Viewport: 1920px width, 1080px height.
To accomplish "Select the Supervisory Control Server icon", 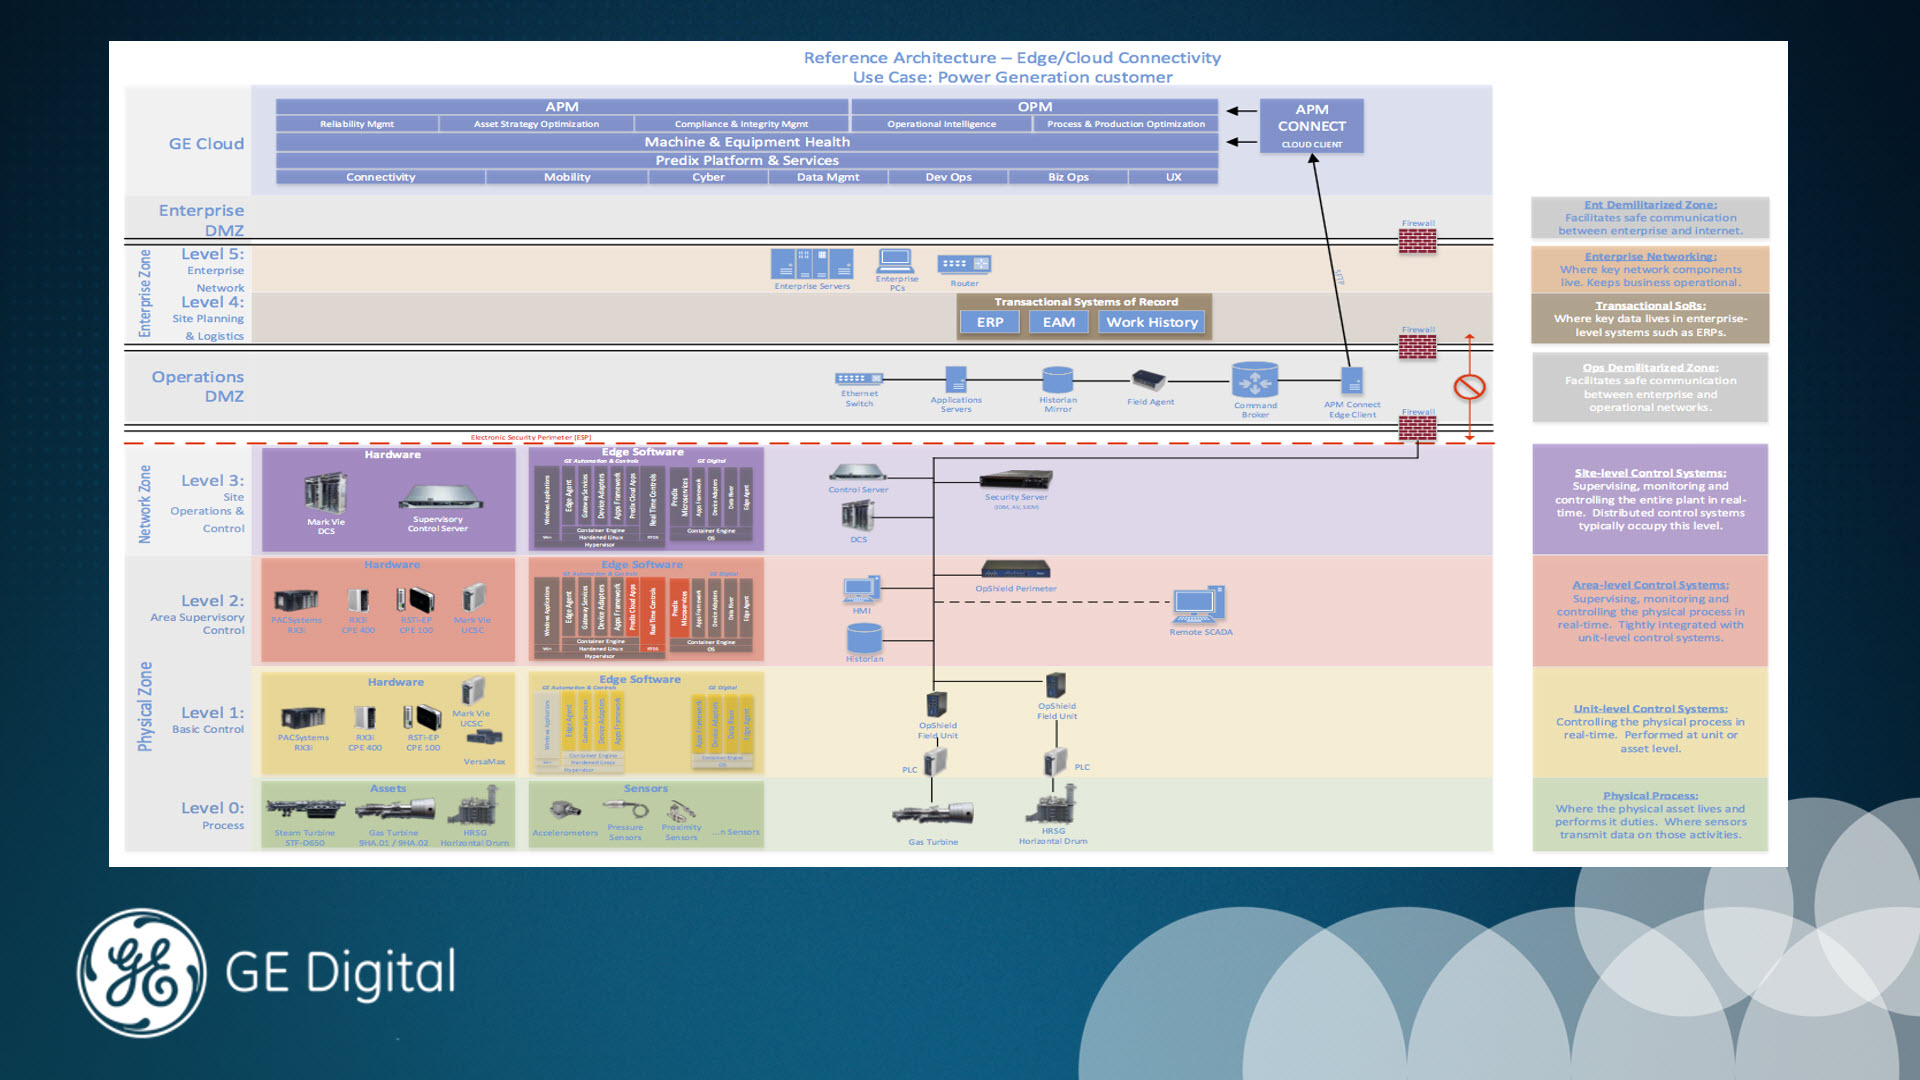I will pos(439,497).
